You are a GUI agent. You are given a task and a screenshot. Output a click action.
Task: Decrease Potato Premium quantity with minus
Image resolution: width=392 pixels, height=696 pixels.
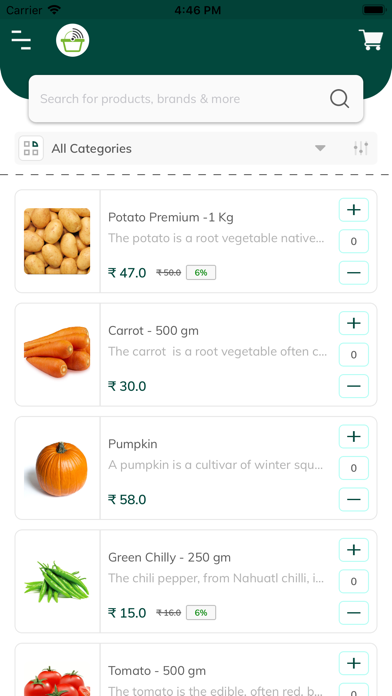(x=354, y=273)
